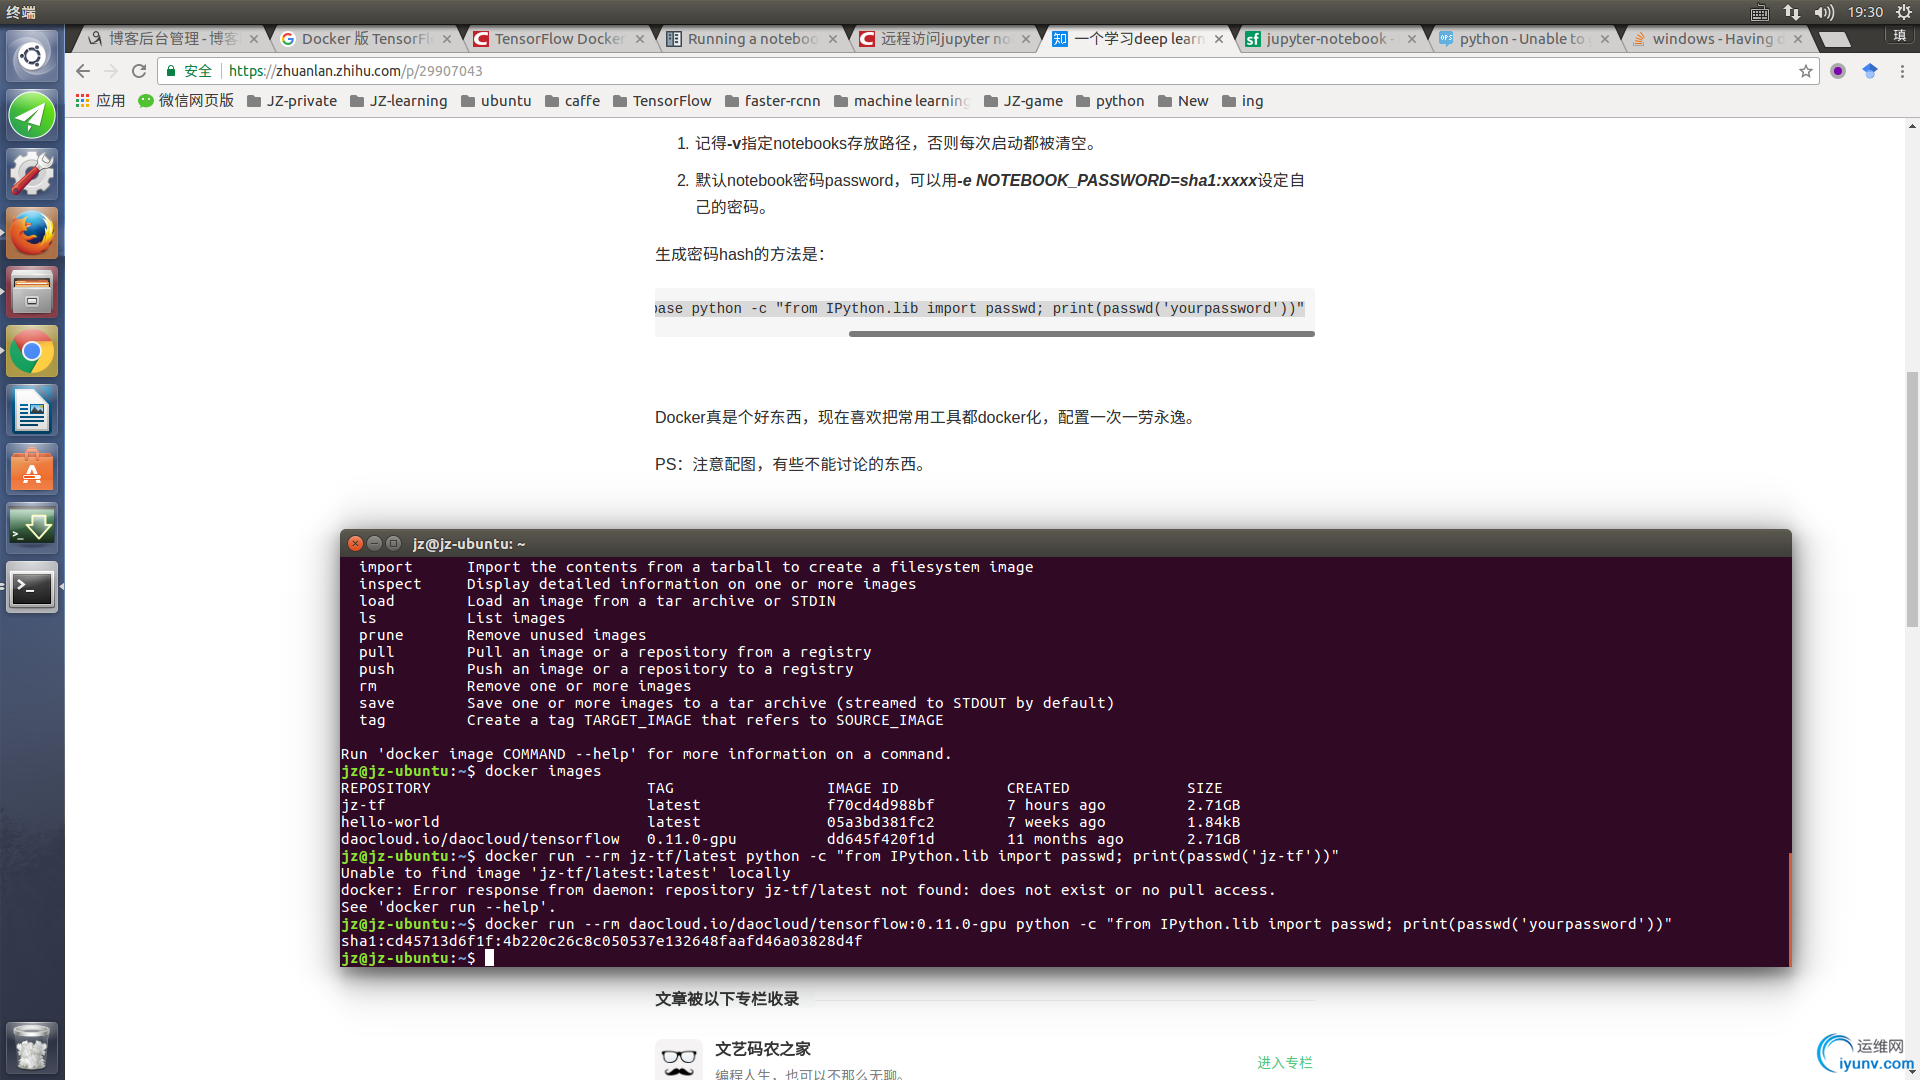Image resolution: width=1920 pixels, height=1080 pixels.
Task: Open a new Chrome tab
Action: point(1834,39)
